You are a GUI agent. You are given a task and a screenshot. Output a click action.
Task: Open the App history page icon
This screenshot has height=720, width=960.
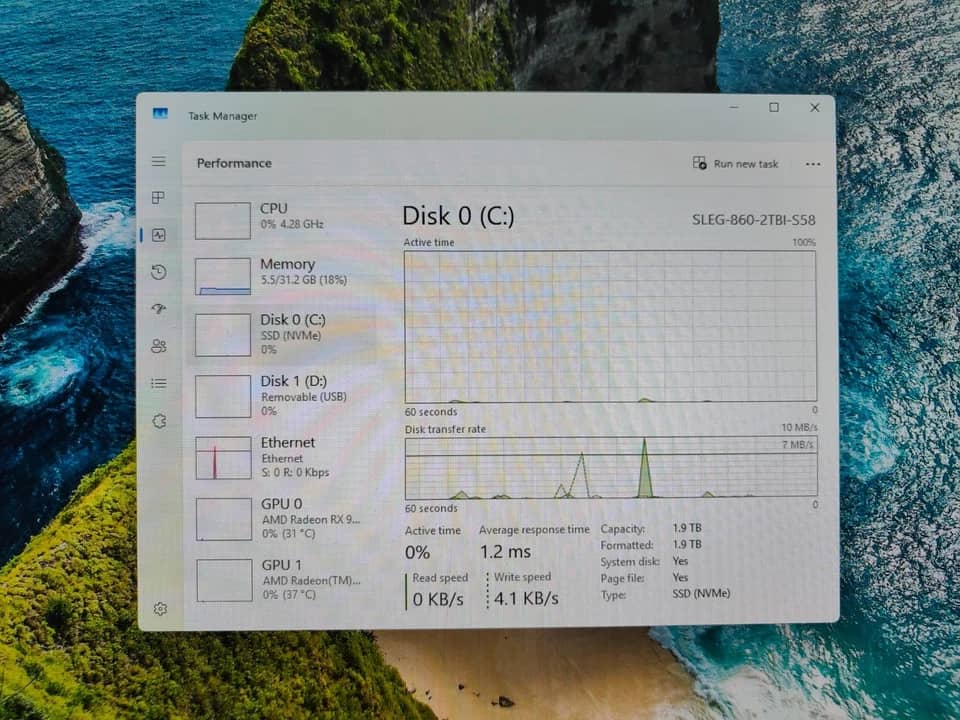159,272
